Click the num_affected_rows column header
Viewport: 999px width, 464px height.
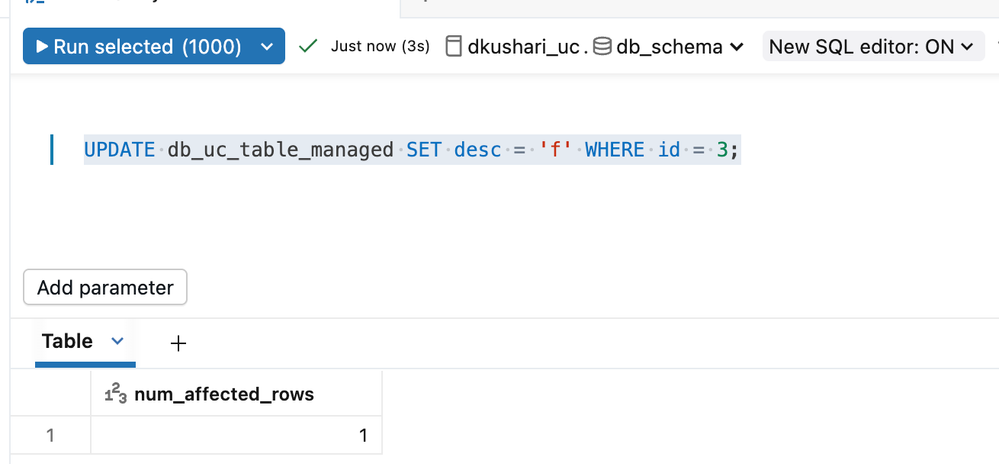pyautogui.click(x=224, y=395)
